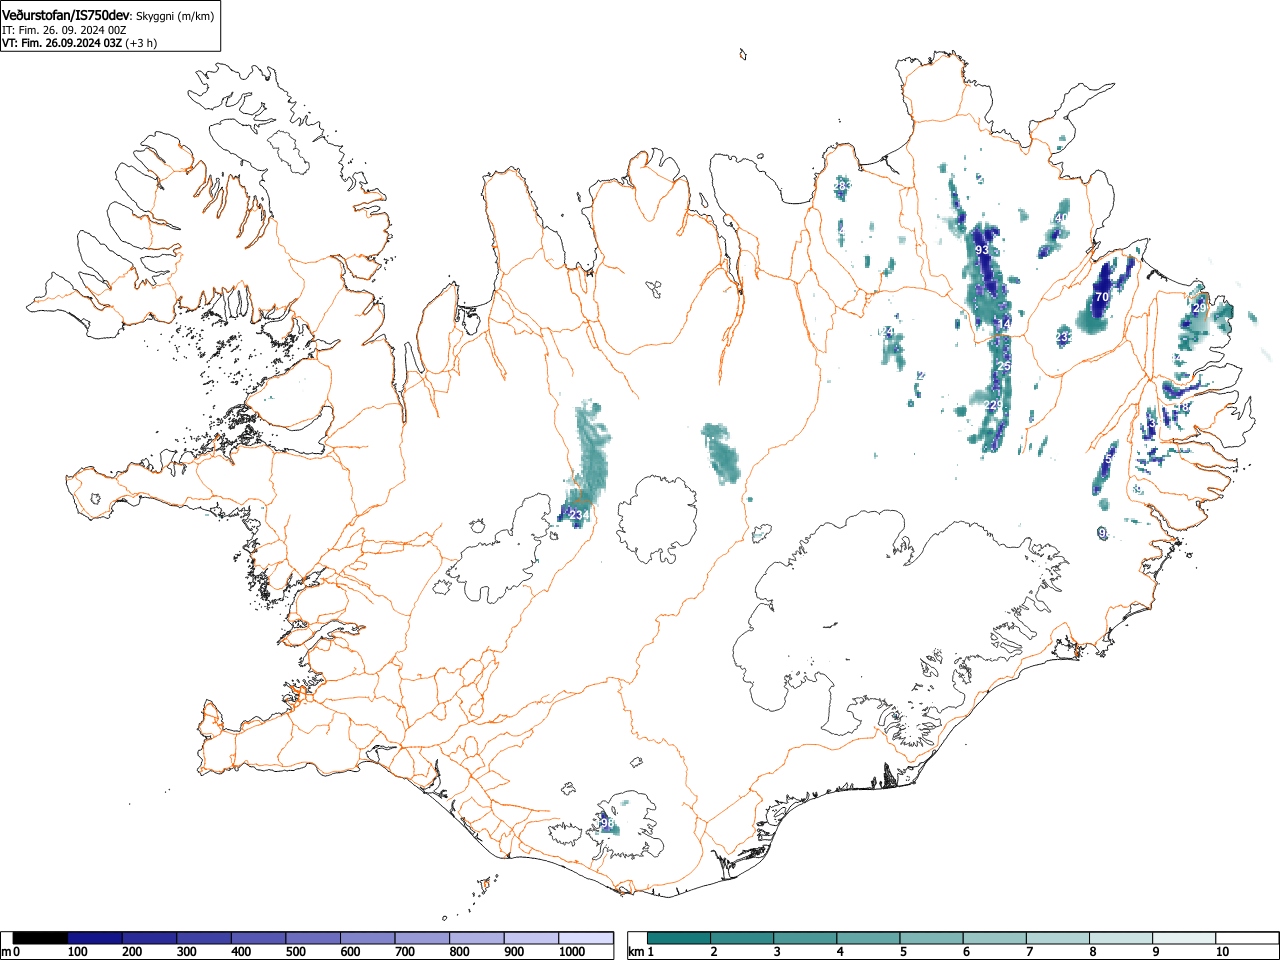Click the title text 'Veðurstofan/IS750dev: Skyggni (m/km)'
Screen dimensions: 1280x960
(x=108, y=15)
